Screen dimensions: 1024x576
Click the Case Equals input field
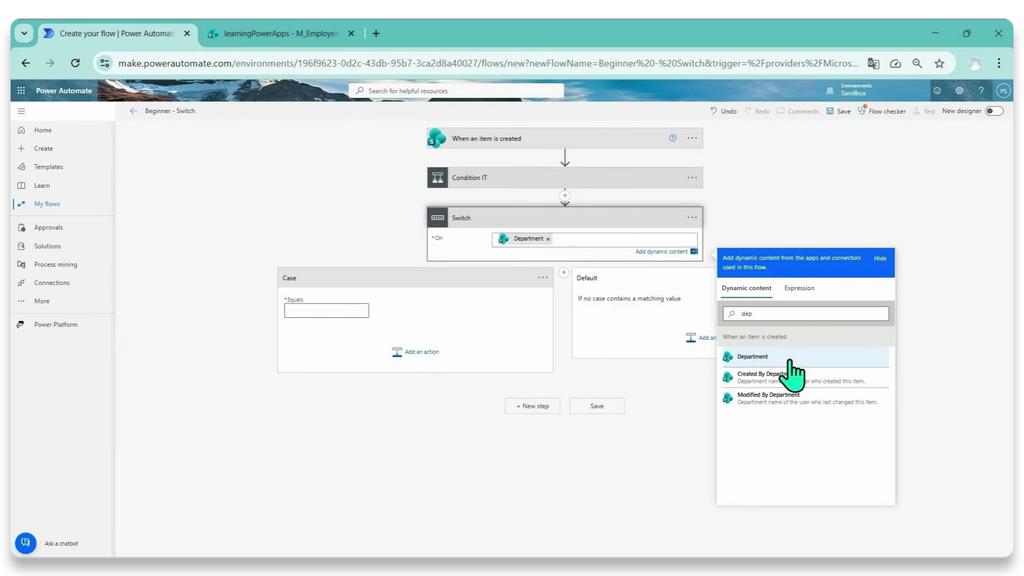pyautogui.click(x=327, y=311)
